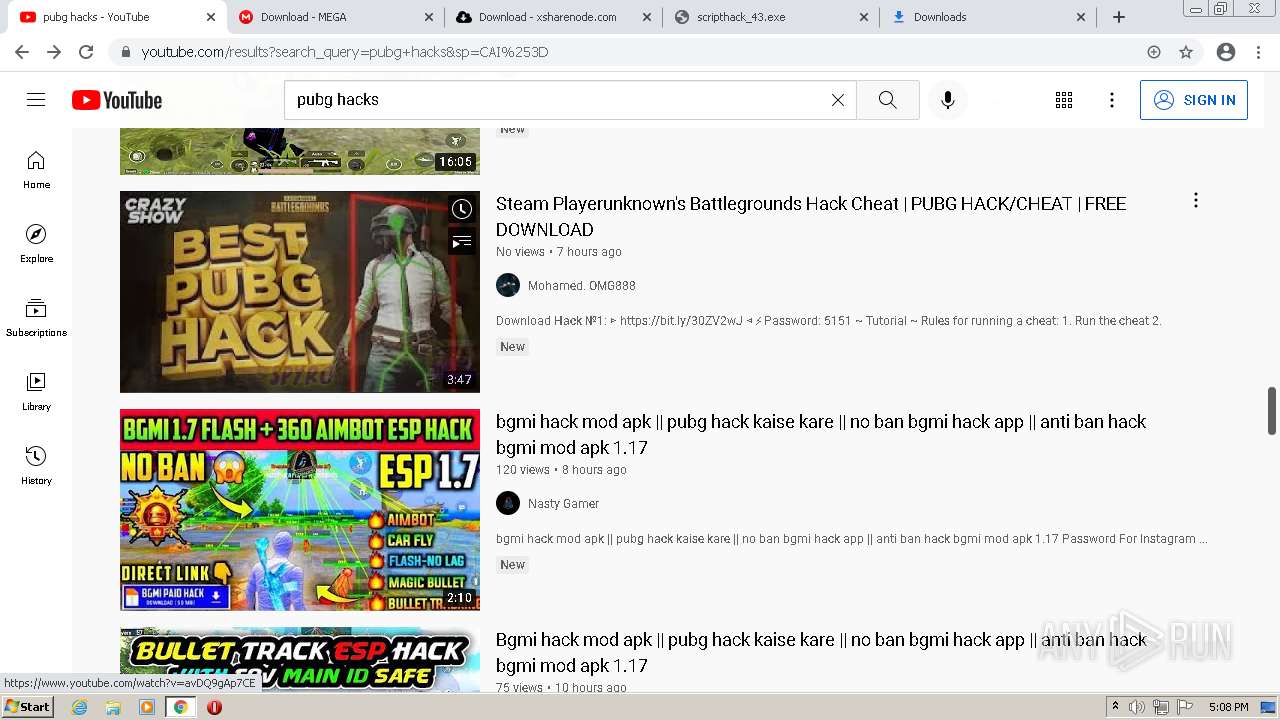The height and width of the screenshot is (720, 1280).
Task: Open BGMI 1.7 Flash Aimbot thumbnail
Action: (x=300, y=510)
